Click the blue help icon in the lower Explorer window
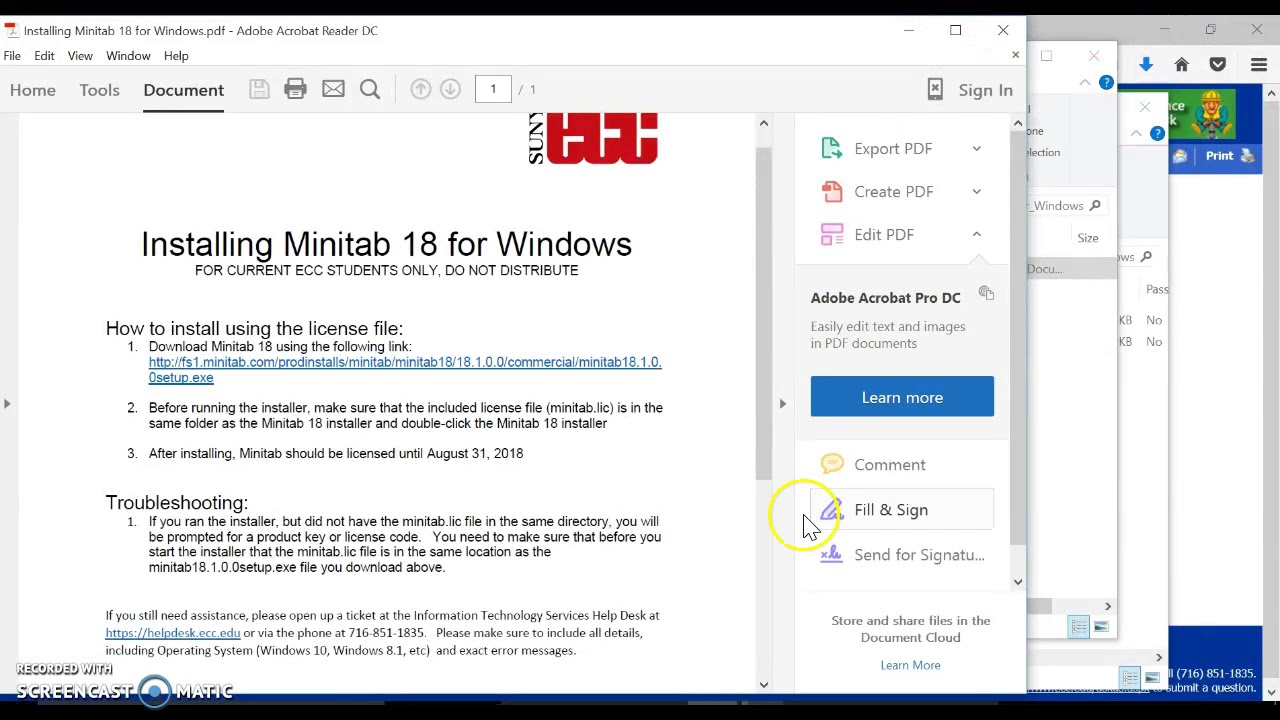 (x=1157, y=133)
